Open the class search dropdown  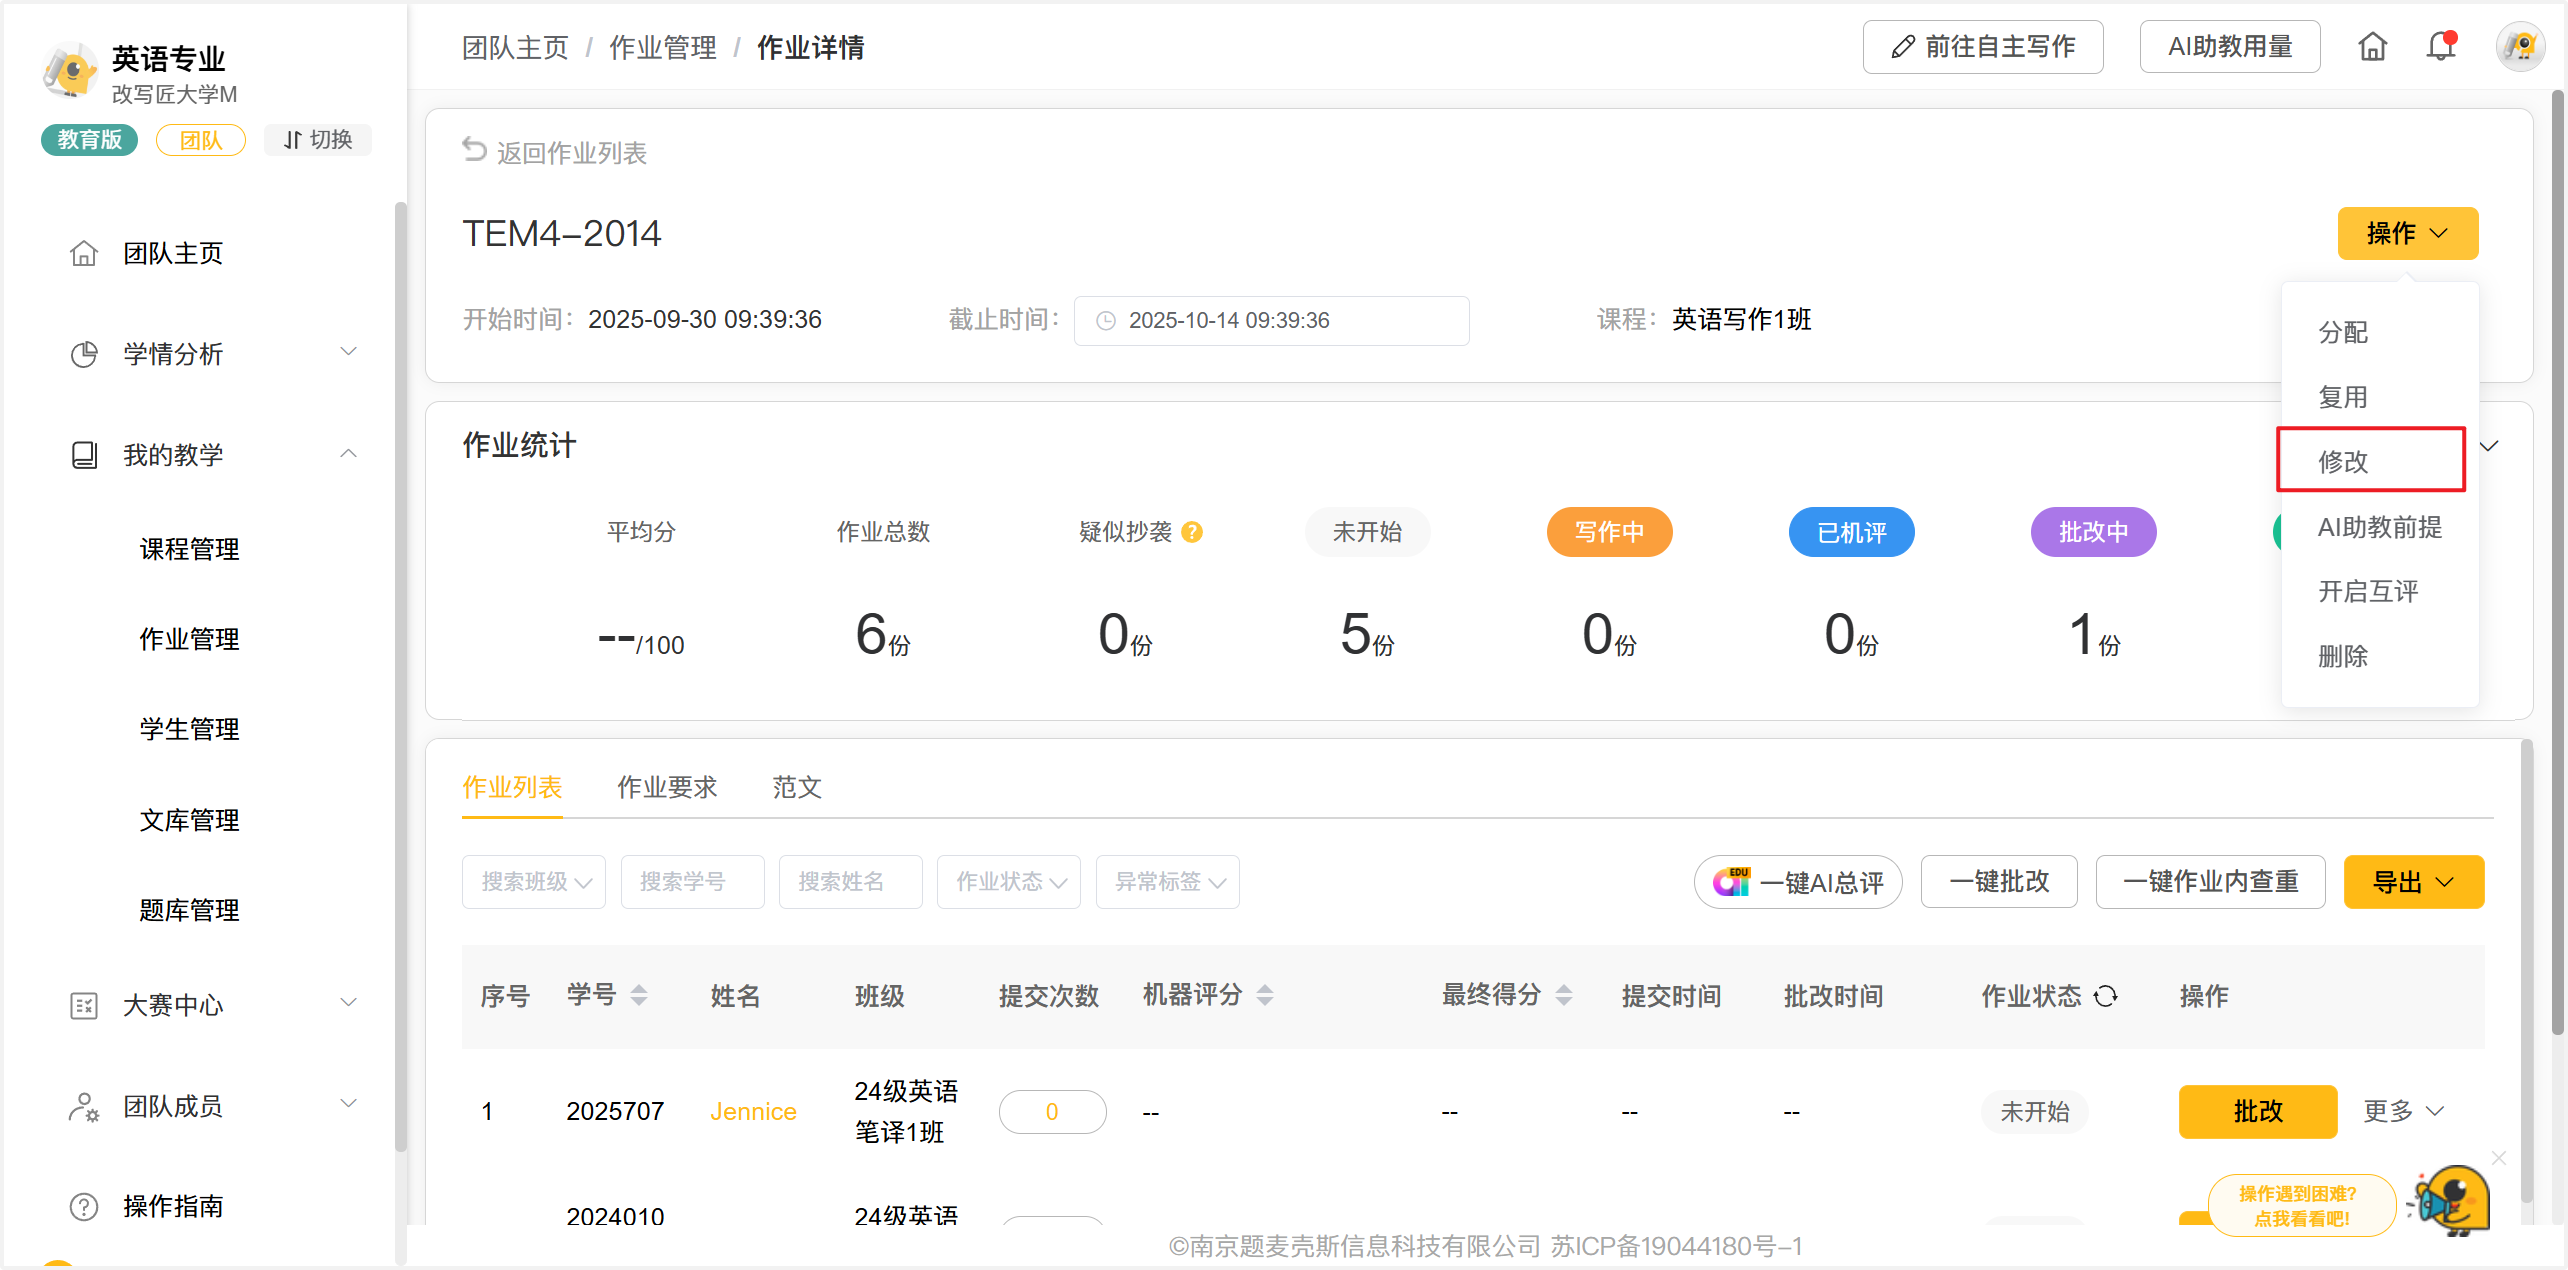533,882
